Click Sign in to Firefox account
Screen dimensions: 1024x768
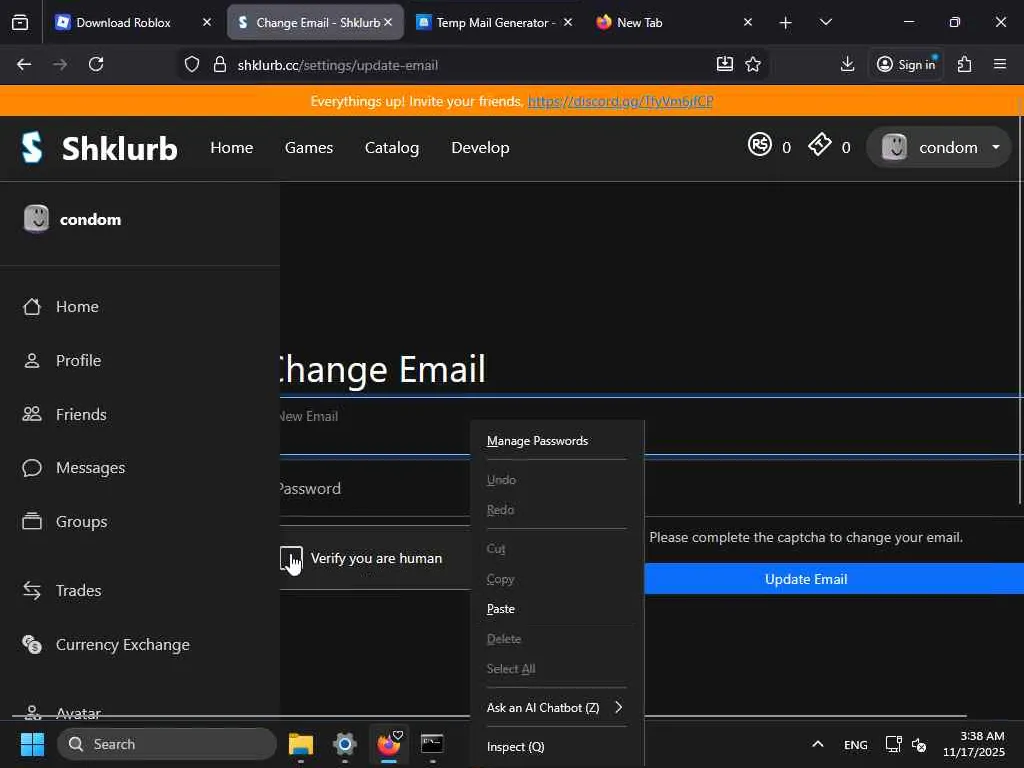point(906,64)
